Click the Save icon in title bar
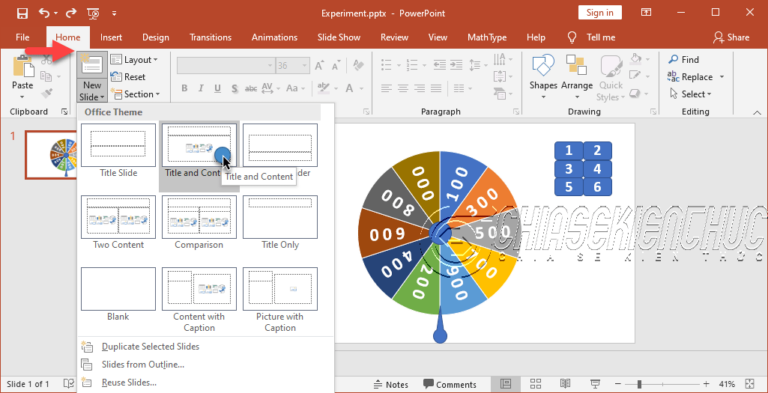The height and width of the screenshot is (393, 768). pos(22,13)
